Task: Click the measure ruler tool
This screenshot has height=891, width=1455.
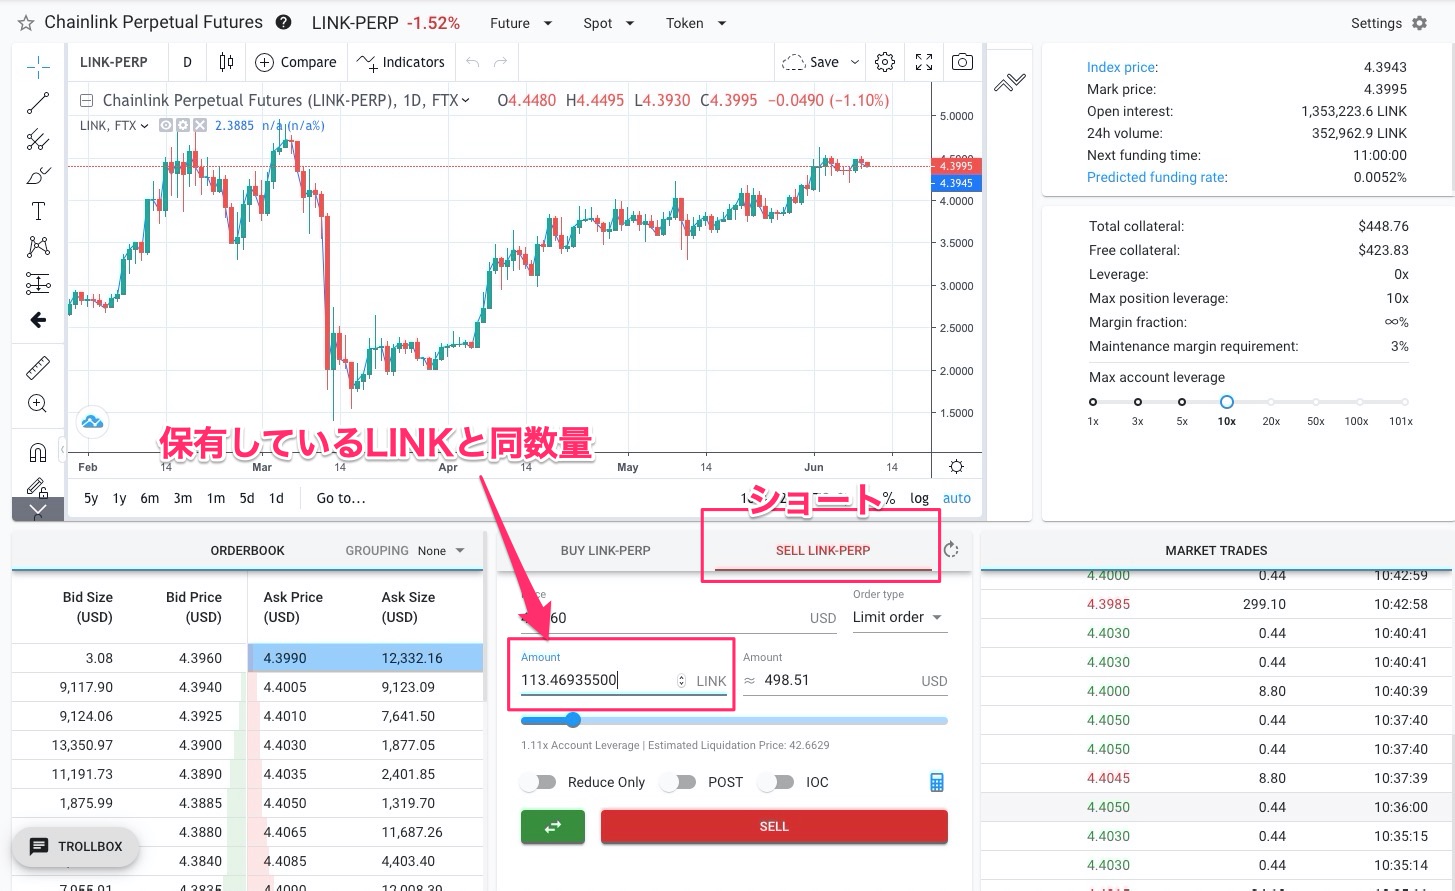Action: (x=38, y=368)
